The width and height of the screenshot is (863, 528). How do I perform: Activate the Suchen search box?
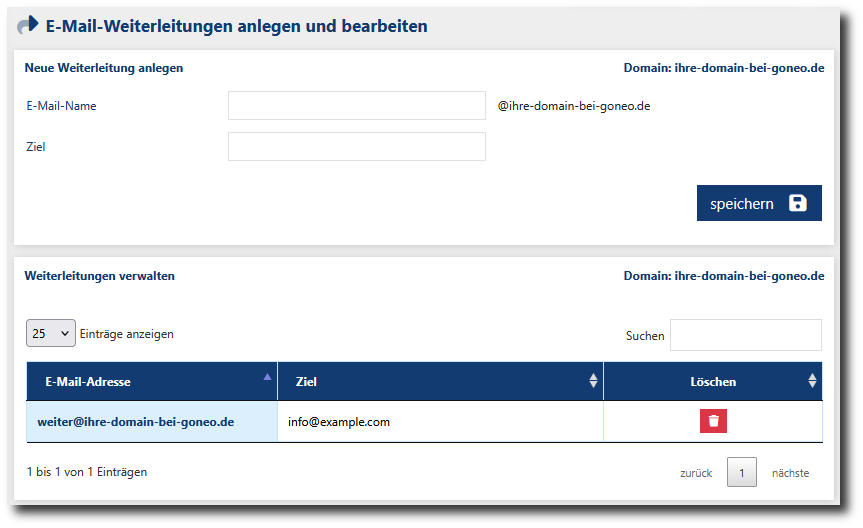(745, 335)
